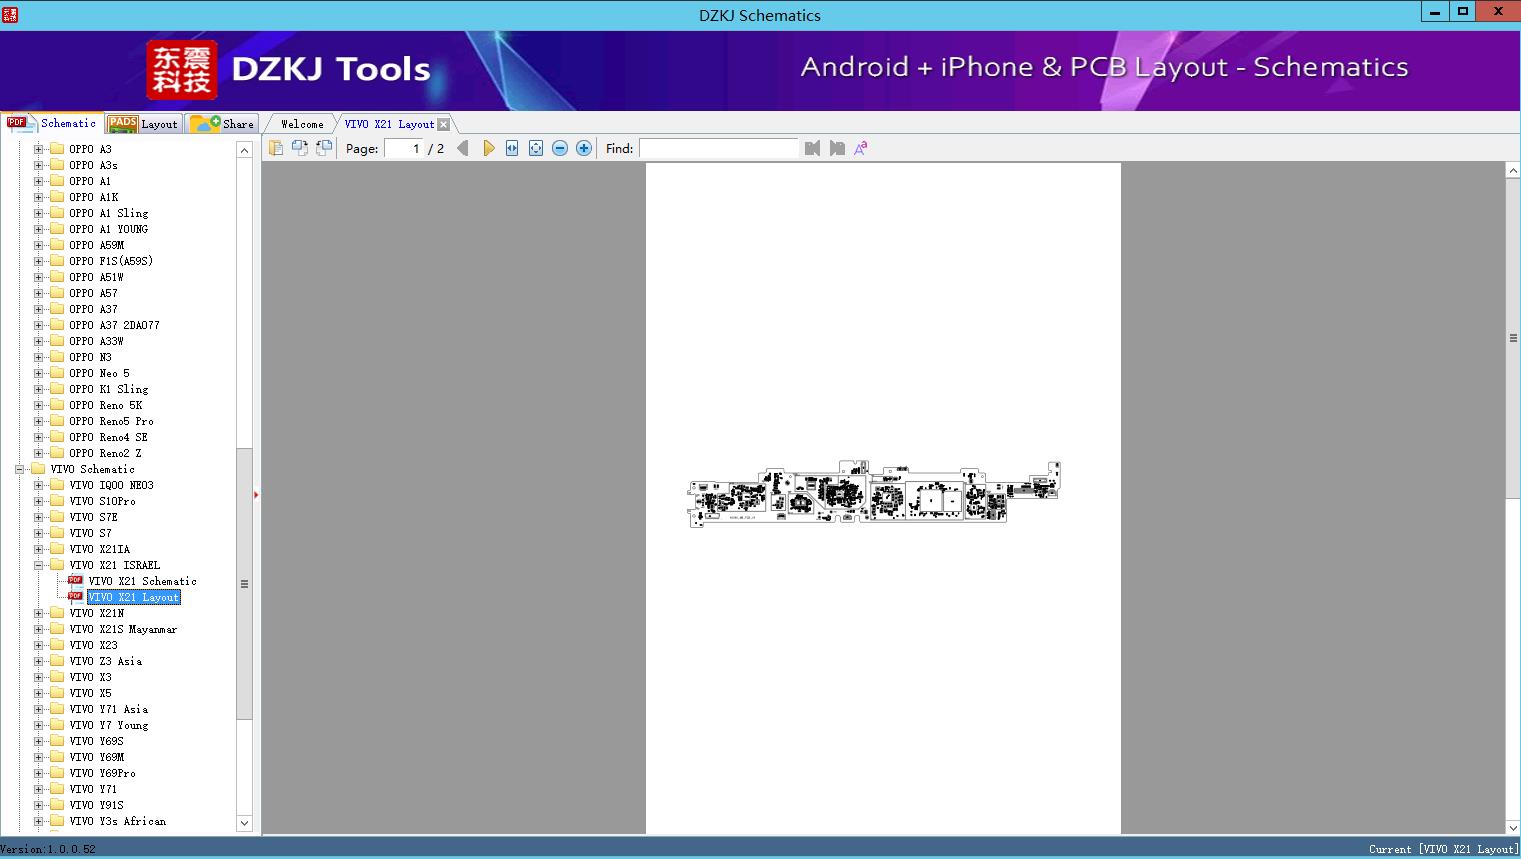Expand the VIVO IQOO NEO3 folder
The width and height of the screenshot is (1521, 859).
click(x=38, y=485)
